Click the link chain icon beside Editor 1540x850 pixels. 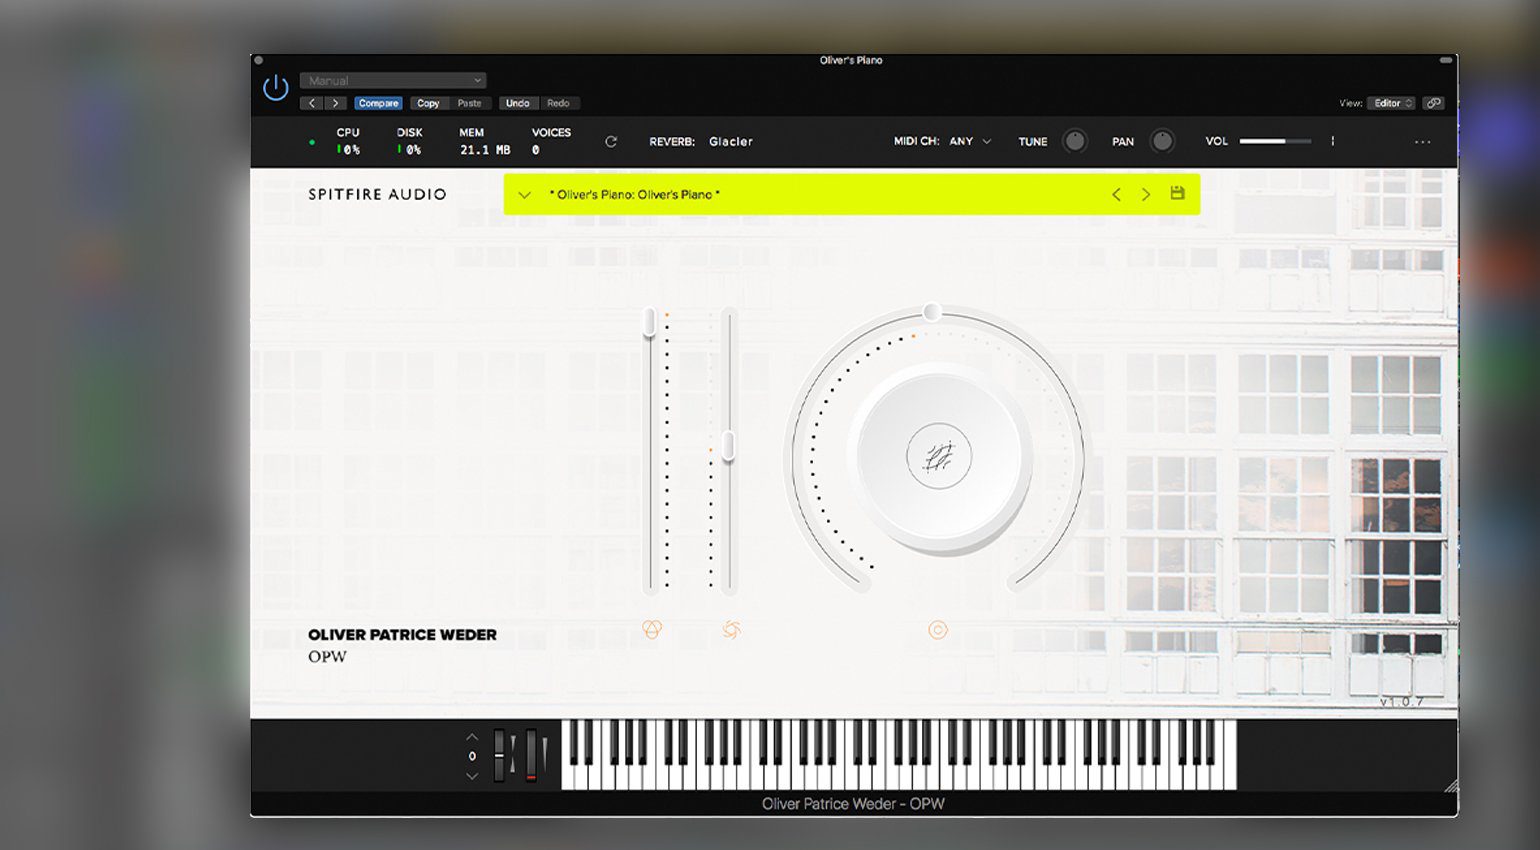pos(1433,103)
